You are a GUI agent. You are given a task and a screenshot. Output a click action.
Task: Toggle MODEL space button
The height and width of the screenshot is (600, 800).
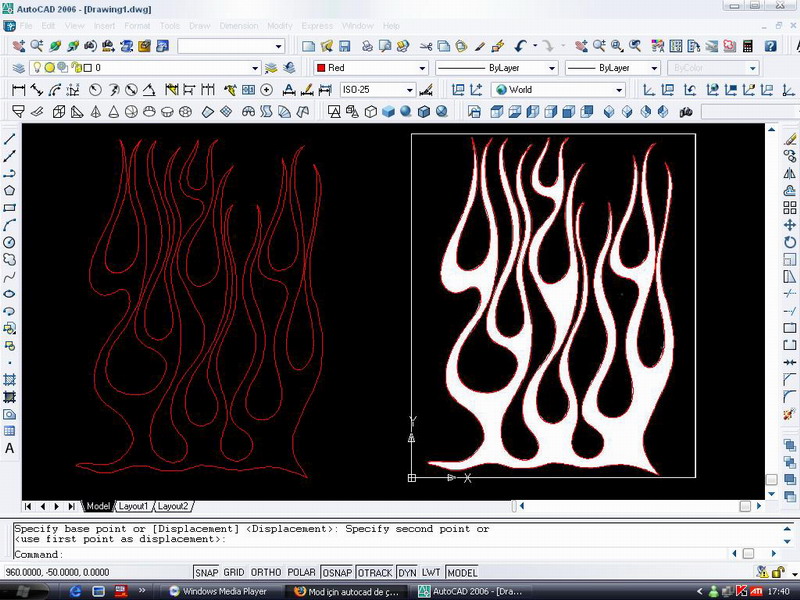(x=462, y=572)
